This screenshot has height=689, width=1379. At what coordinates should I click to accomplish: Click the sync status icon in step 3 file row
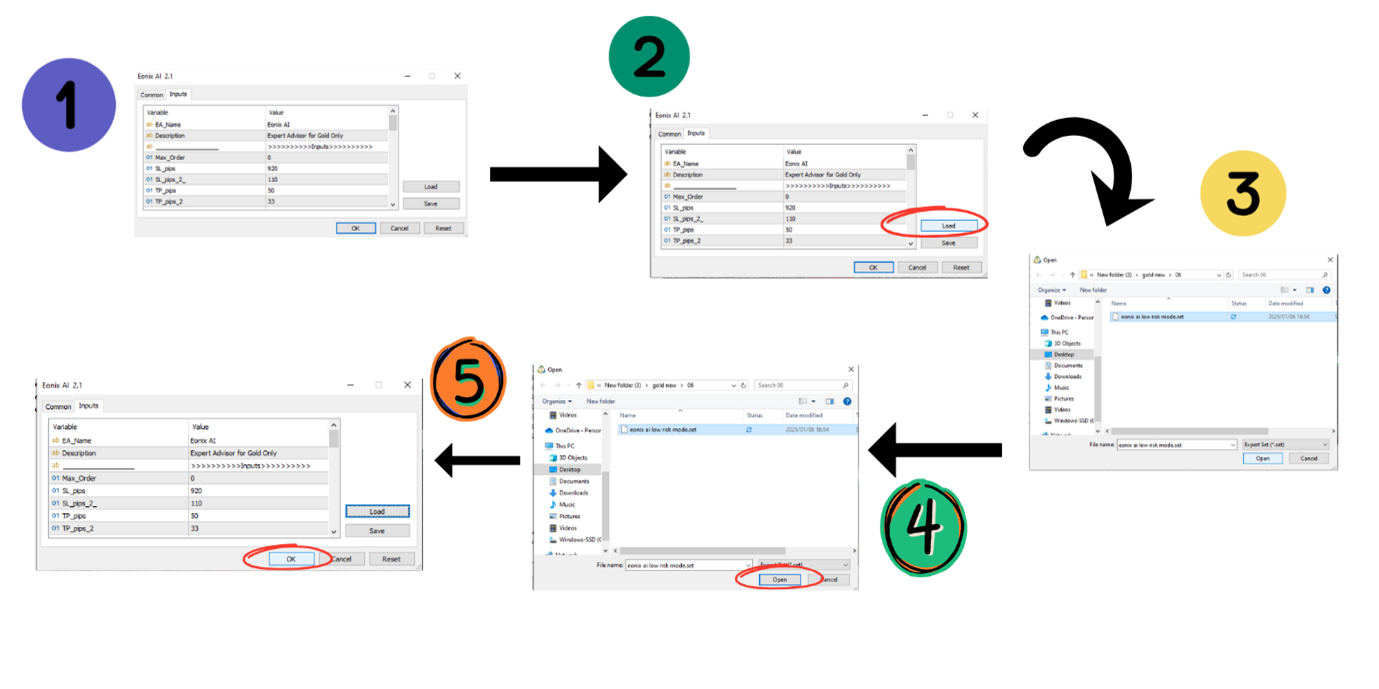[x=1234, y=317]
